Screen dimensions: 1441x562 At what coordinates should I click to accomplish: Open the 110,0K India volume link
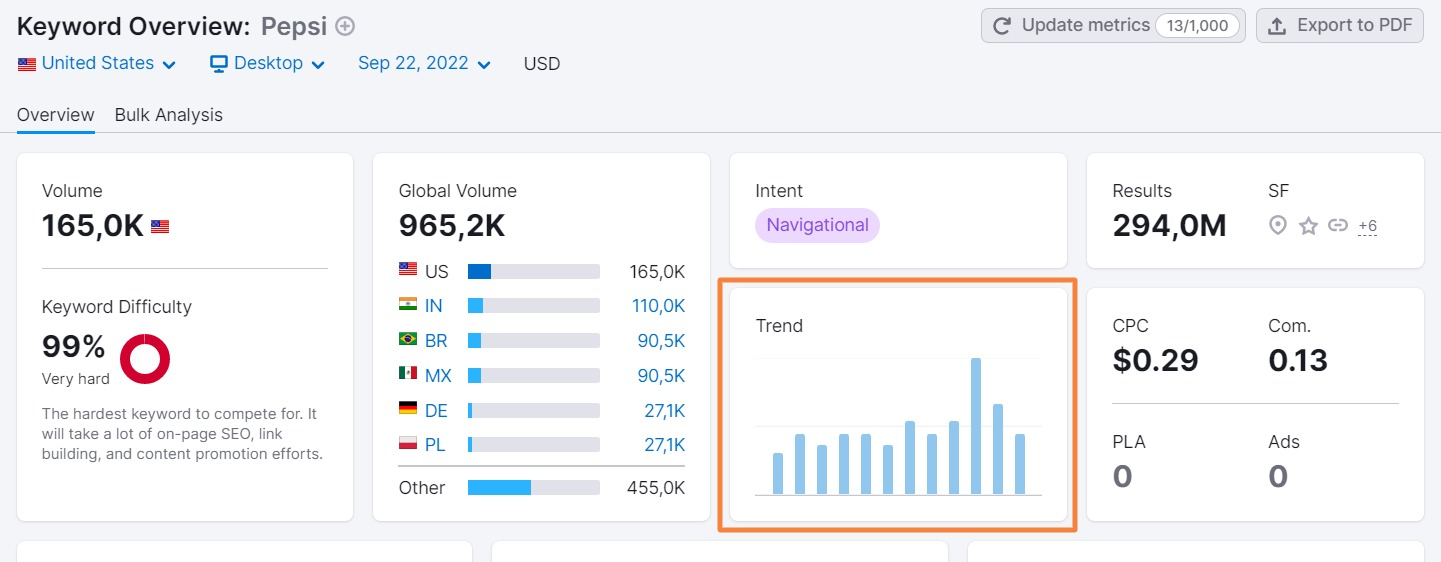click(x=658, y=306)
